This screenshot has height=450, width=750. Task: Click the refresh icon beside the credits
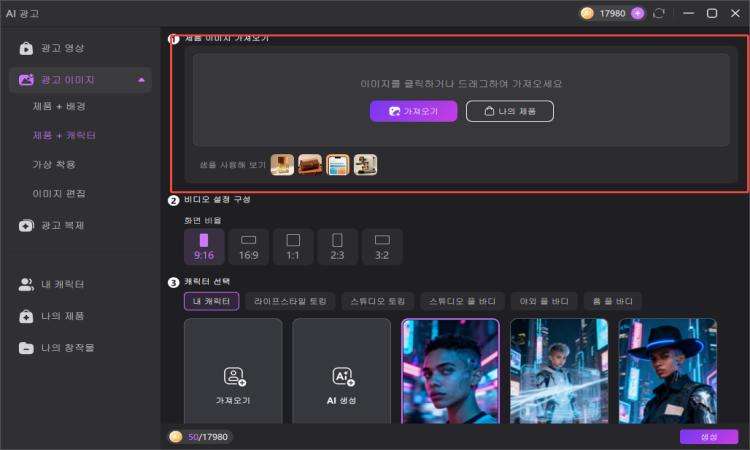click(x=659, y=13)
